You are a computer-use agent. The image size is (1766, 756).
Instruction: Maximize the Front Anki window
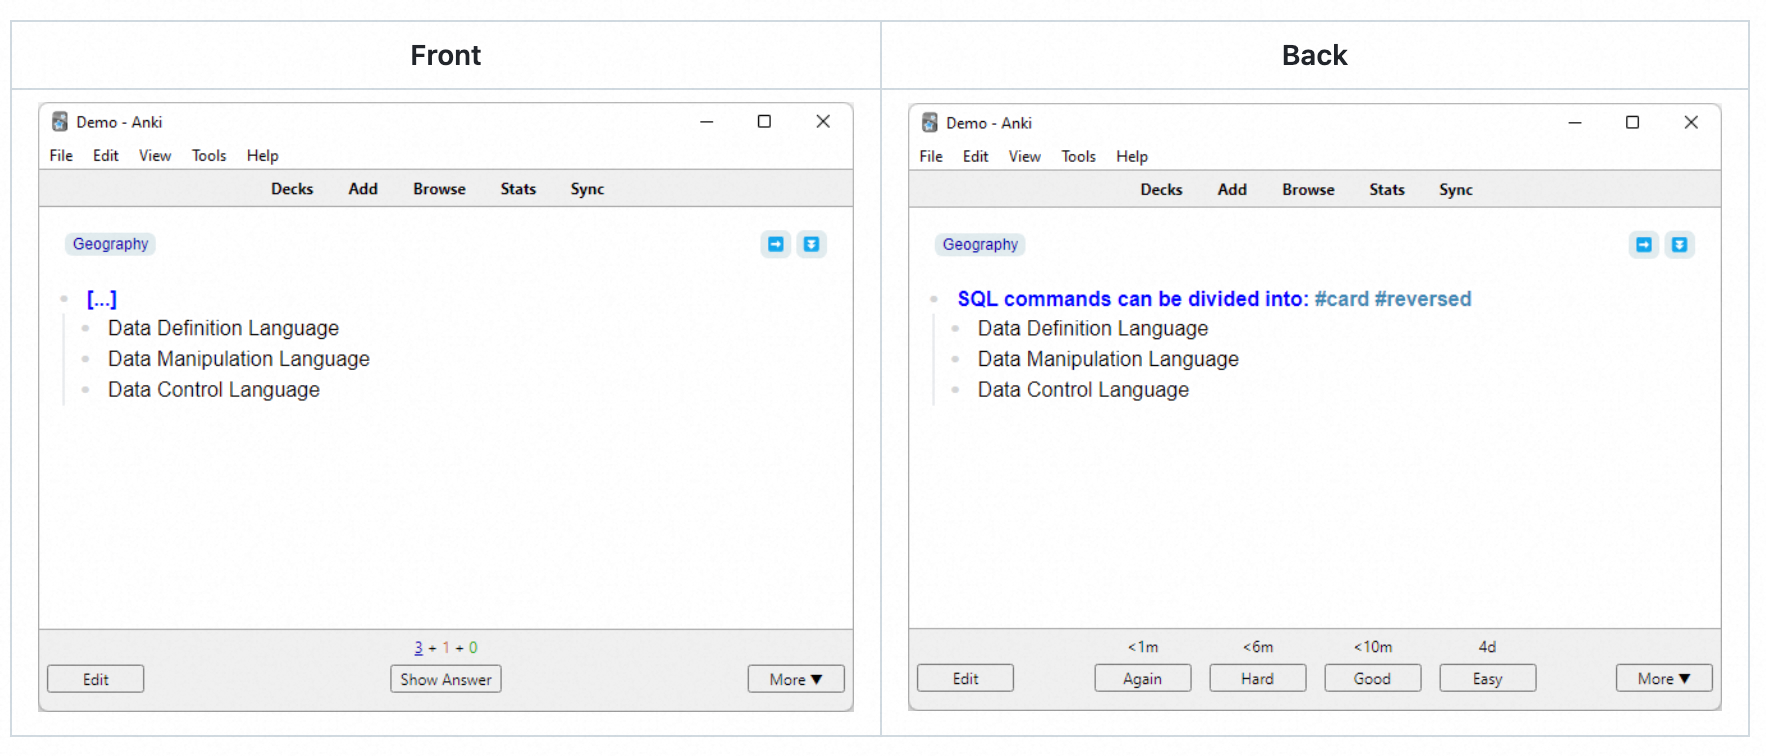coord(764,121)
